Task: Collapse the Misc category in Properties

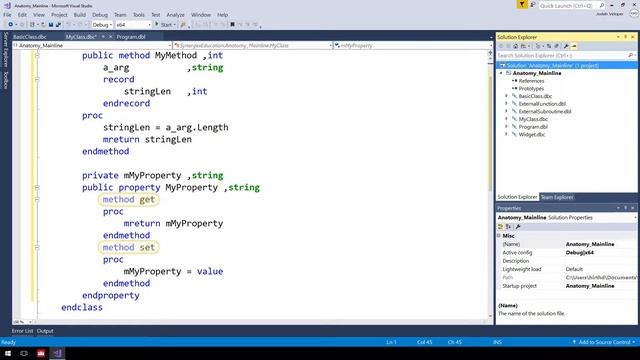Action: [x=499, y=236]
